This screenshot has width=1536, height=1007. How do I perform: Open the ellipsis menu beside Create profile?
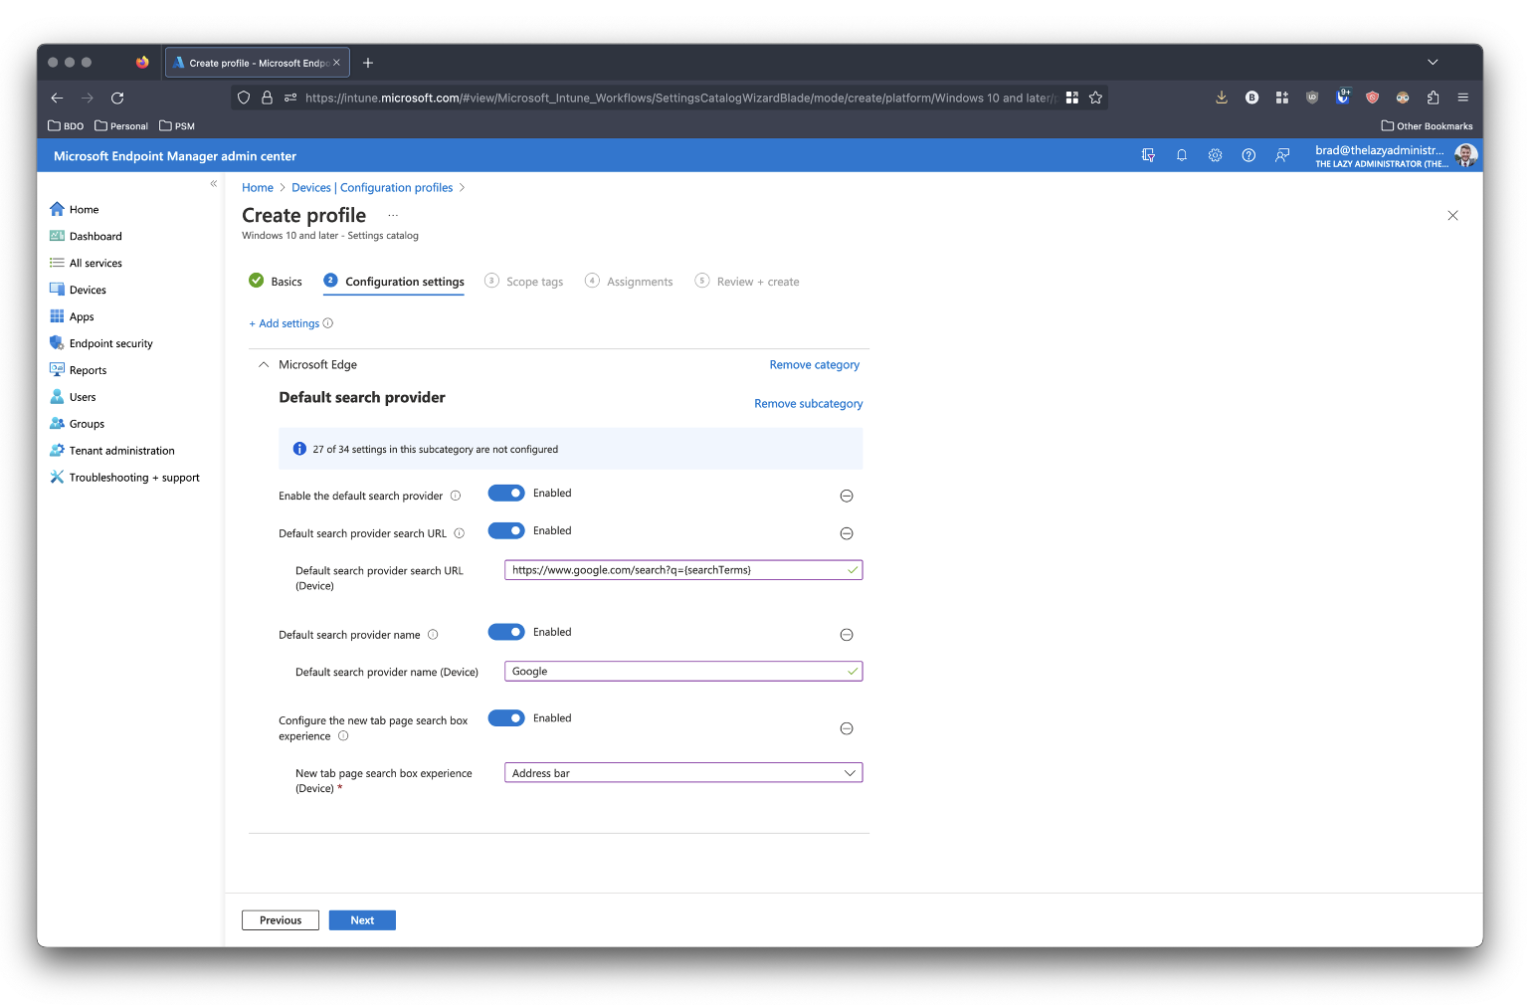393,216
